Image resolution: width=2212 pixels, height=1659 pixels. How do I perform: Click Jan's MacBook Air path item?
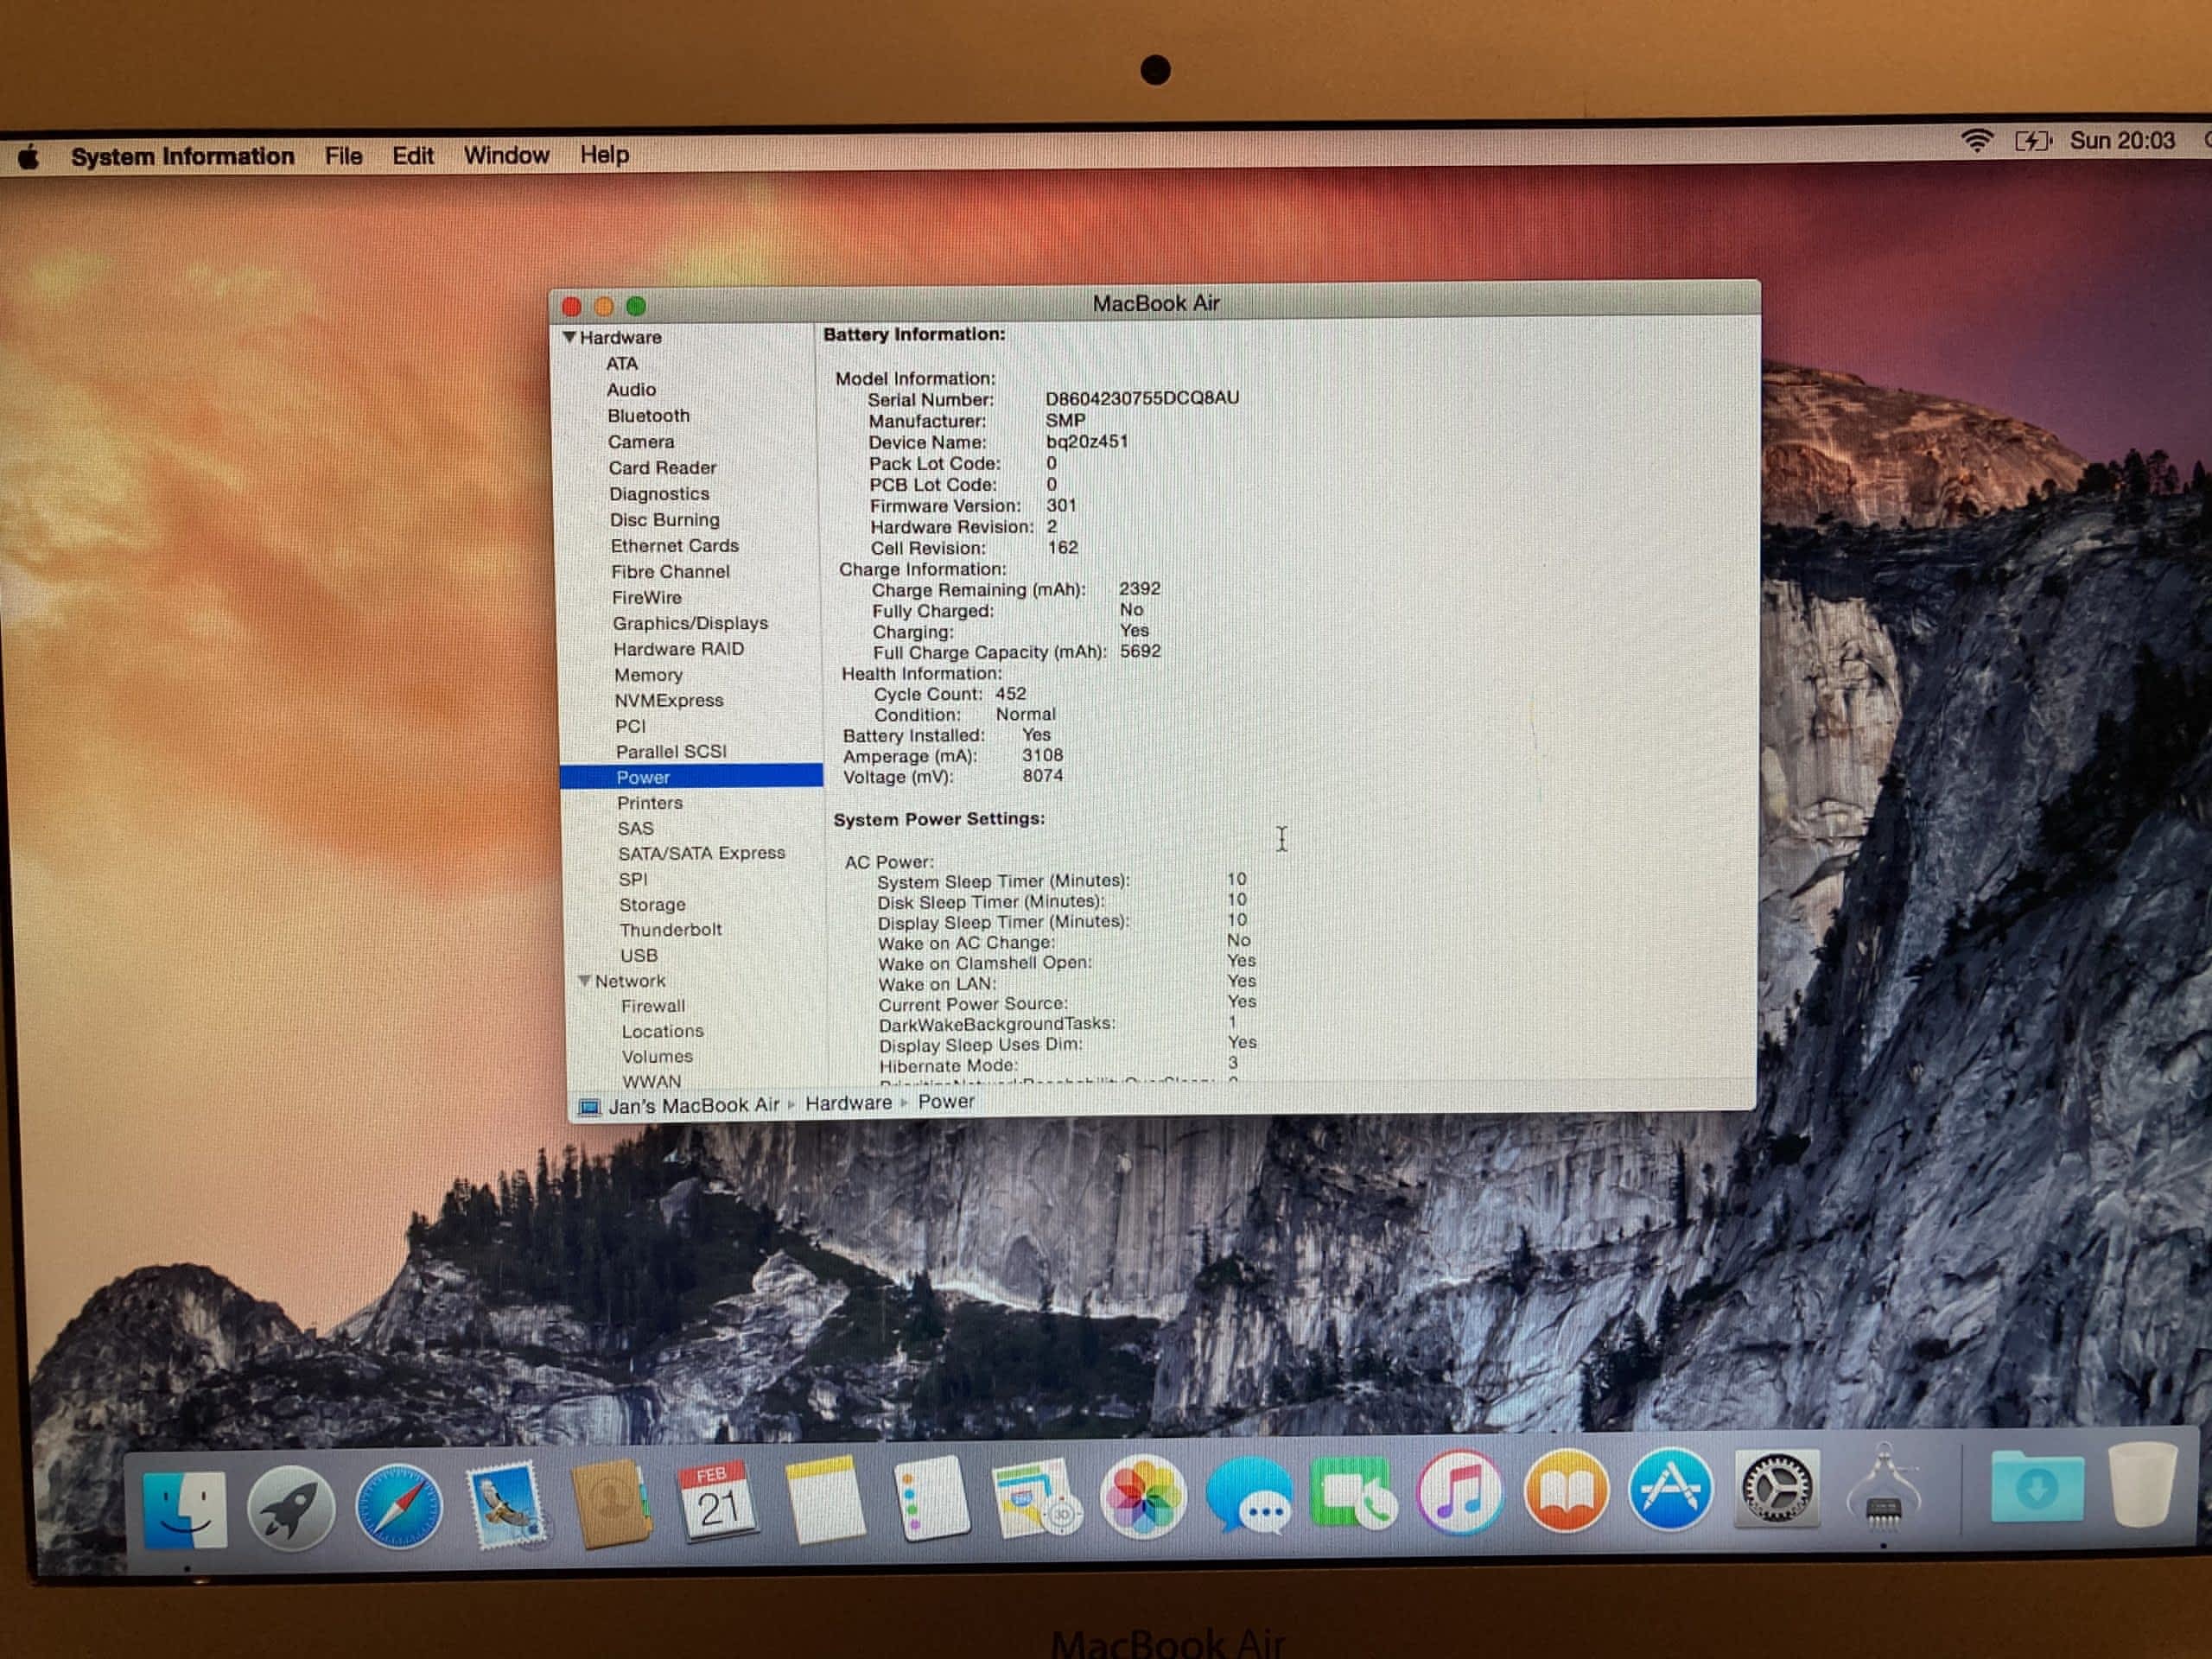tap(693, 1105)
